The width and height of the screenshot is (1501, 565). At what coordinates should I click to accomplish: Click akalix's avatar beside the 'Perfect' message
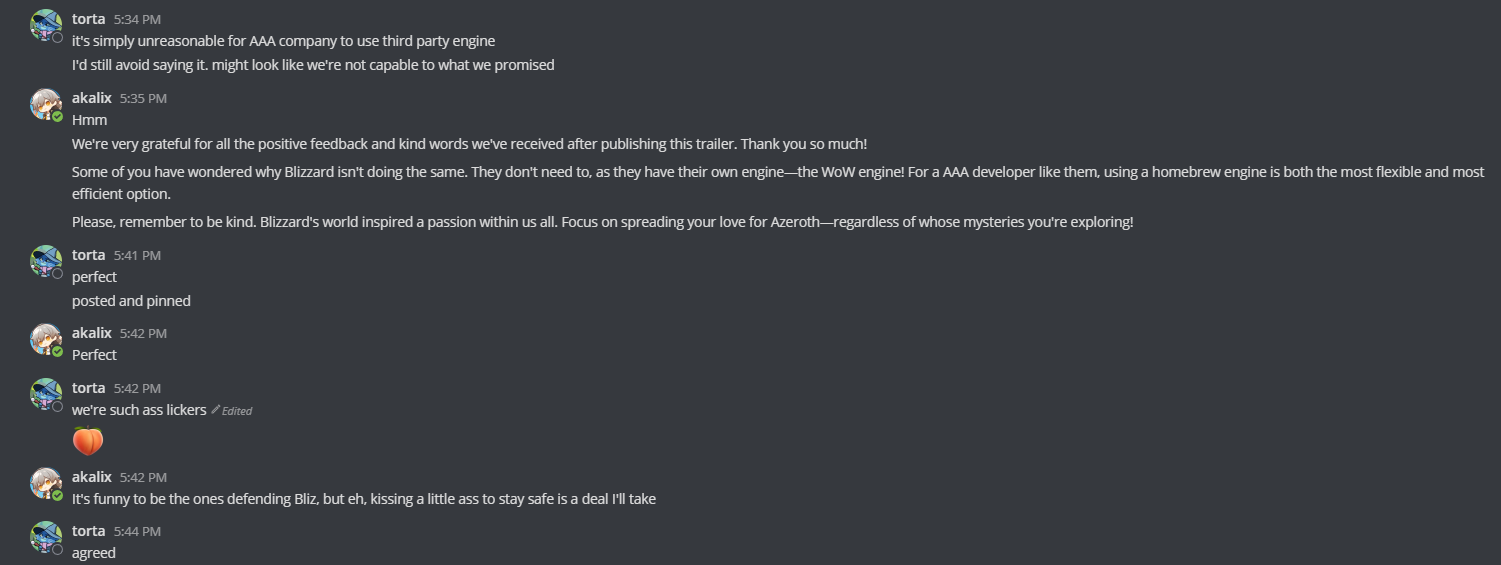tap(46, 339)
